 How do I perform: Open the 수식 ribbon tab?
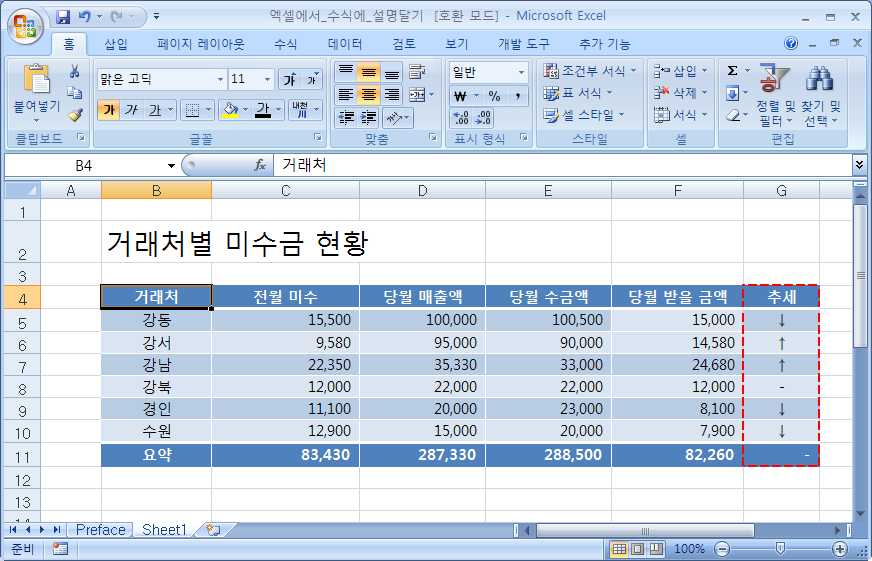[285, 44]
